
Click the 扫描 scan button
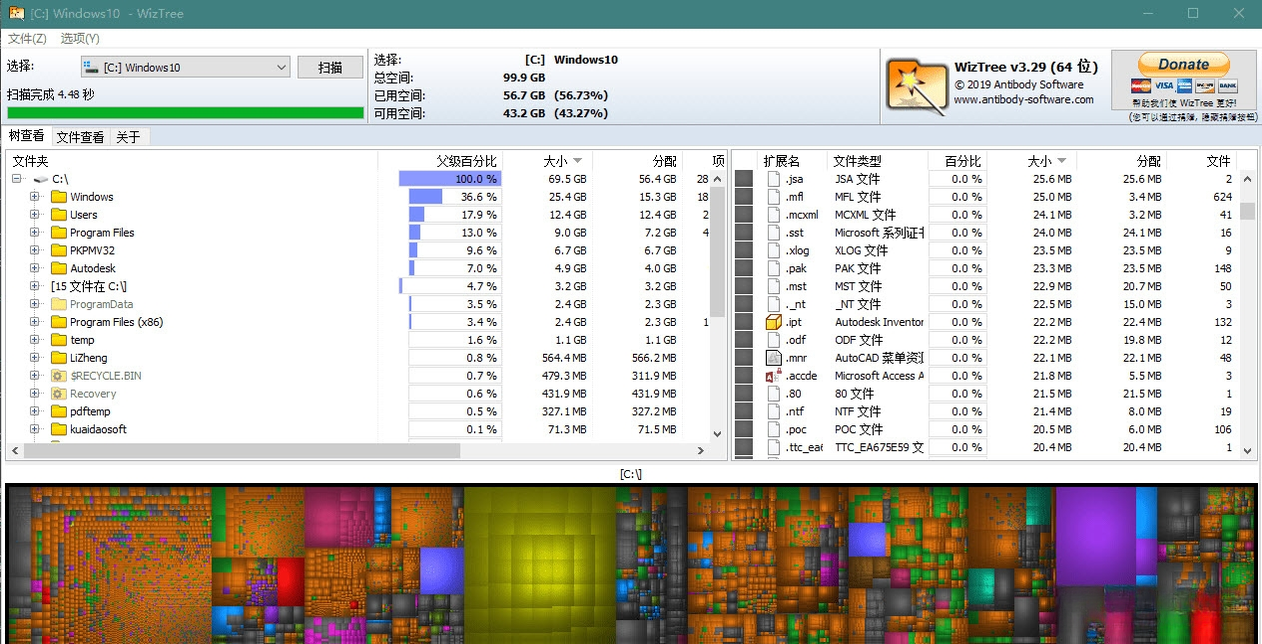(330, 67)
